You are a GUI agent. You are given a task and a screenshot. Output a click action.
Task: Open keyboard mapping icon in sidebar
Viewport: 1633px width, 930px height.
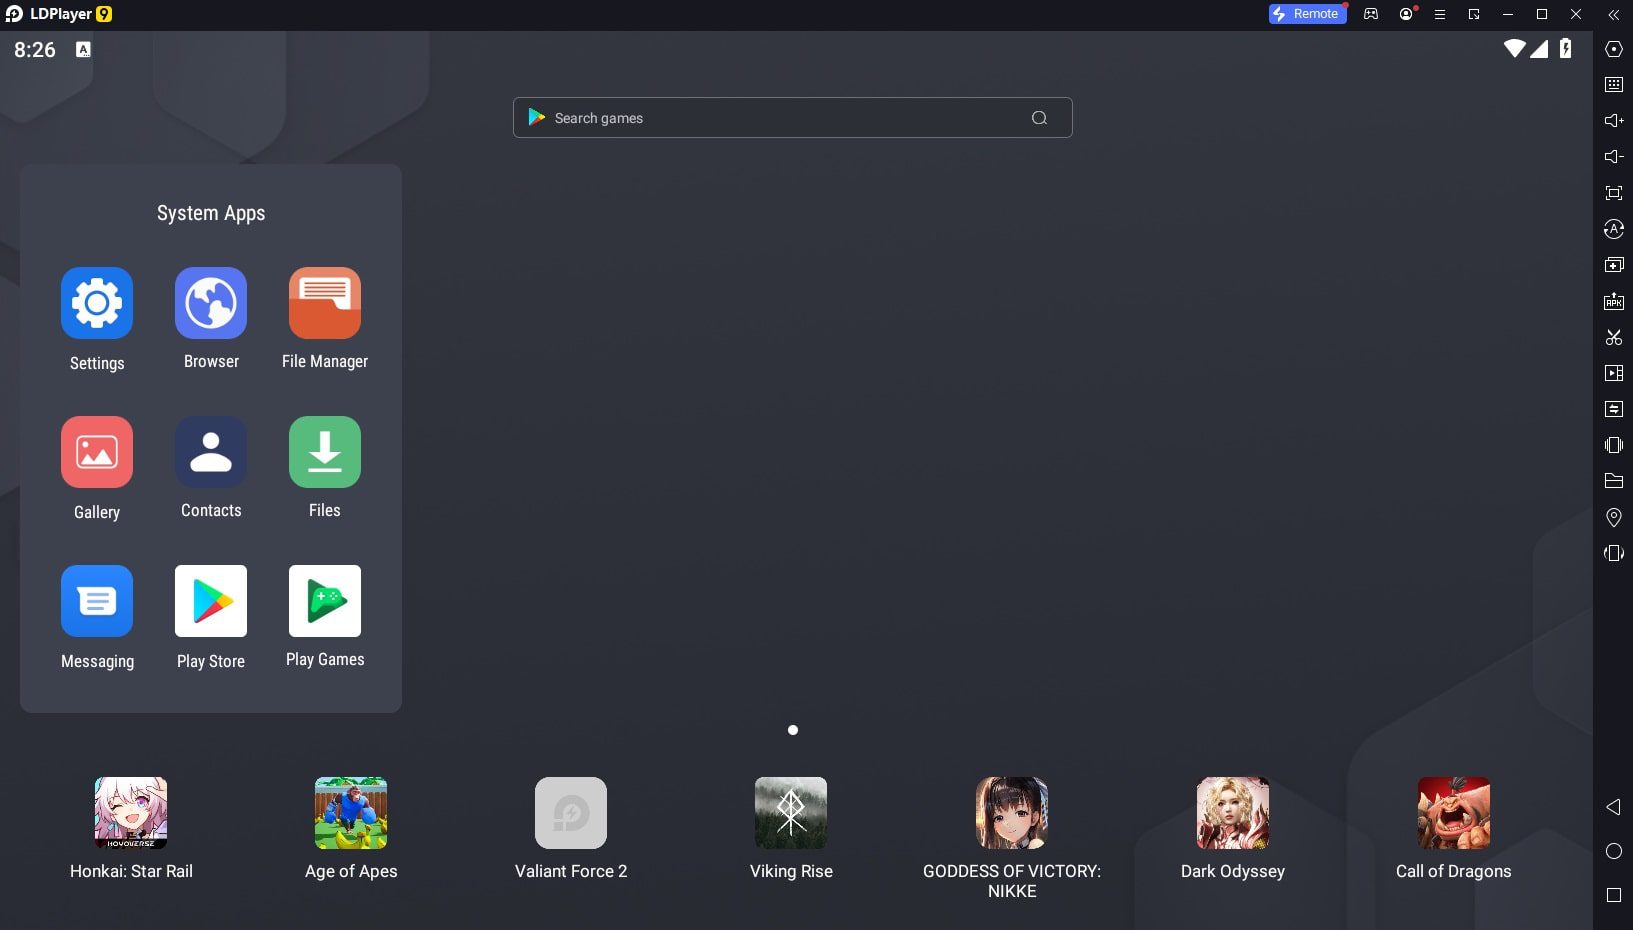click(1614, 85)
